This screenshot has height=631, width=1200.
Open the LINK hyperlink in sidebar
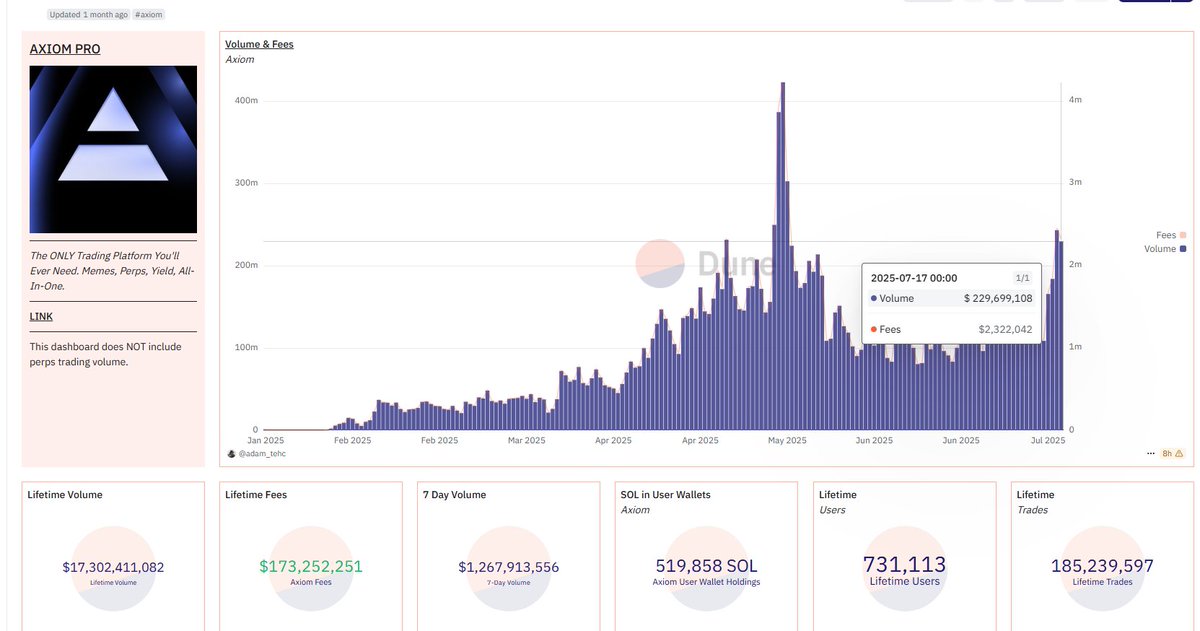coord(41,316)
